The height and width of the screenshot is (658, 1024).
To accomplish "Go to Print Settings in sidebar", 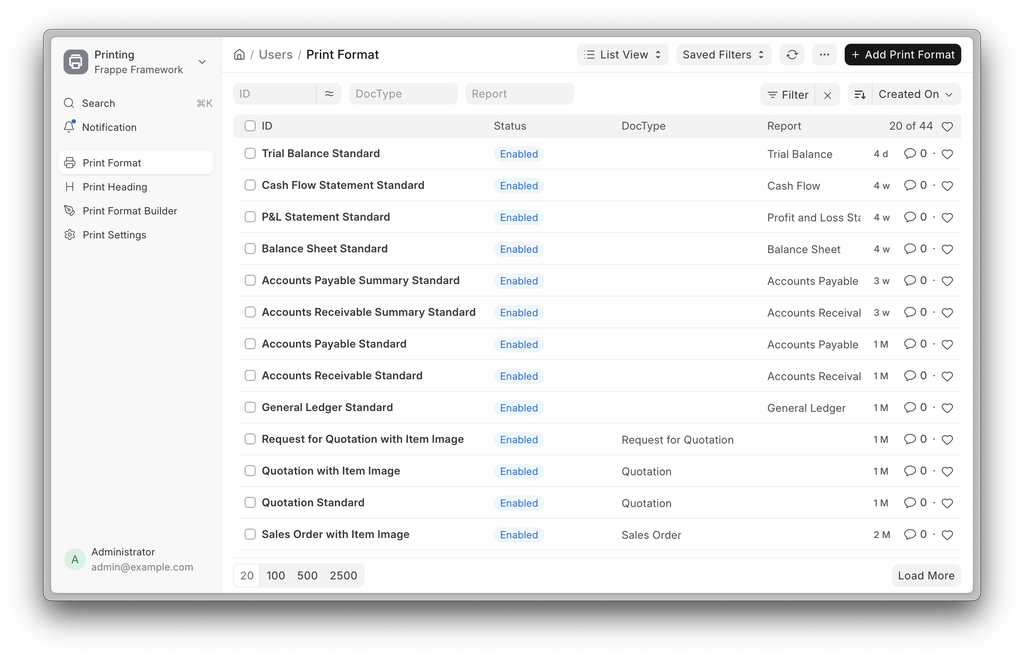I will [114, 235].
